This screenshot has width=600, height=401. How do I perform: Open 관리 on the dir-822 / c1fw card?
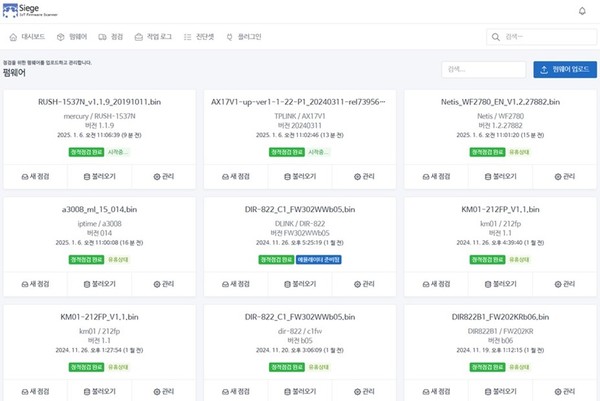coord(364,391)
